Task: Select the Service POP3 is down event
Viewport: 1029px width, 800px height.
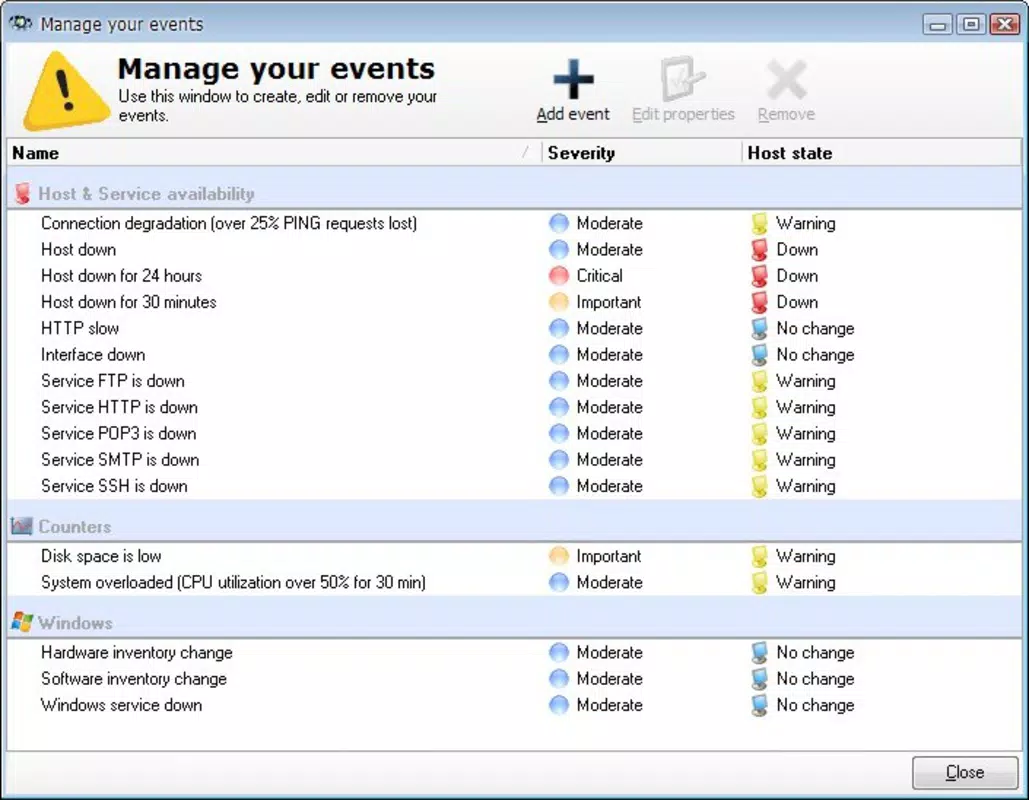Action: tap(514, 433)
